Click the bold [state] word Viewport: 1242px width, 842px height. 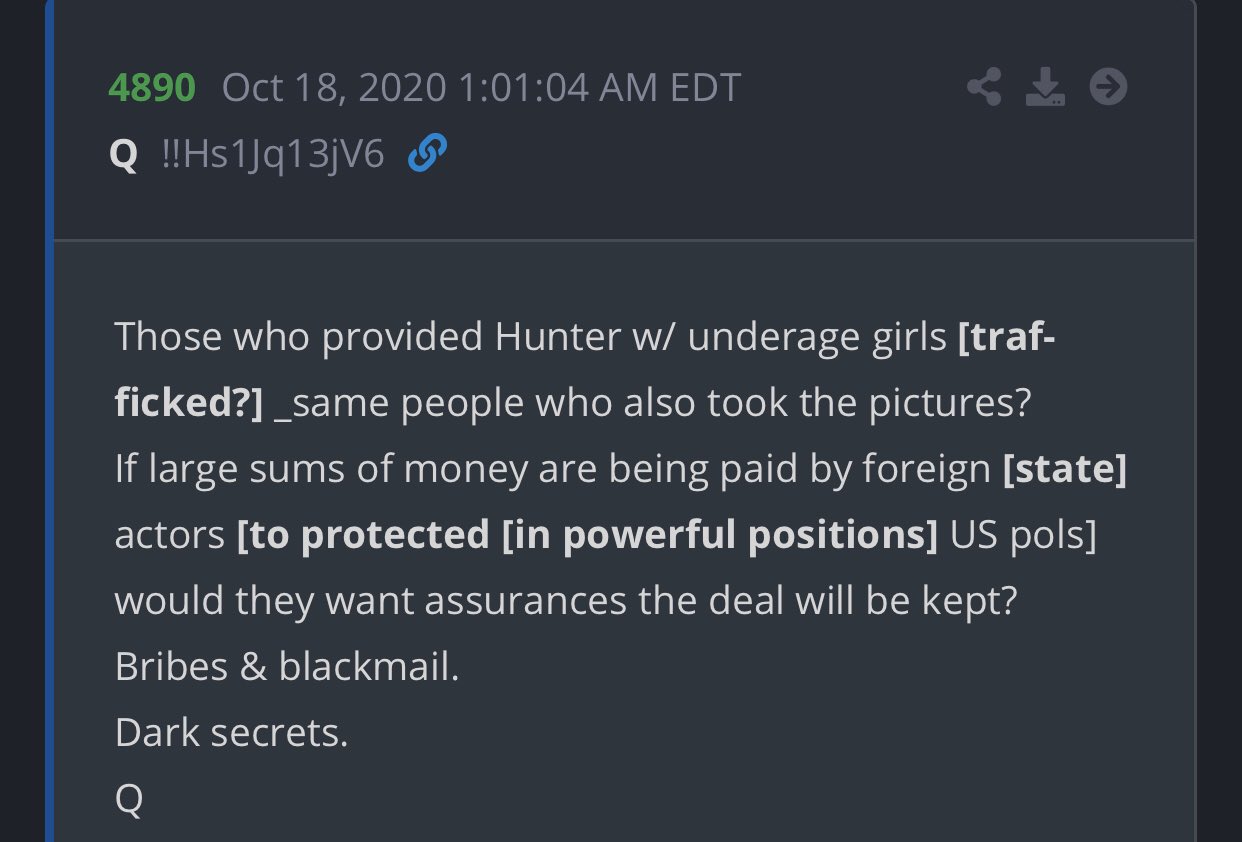click(x=1065, y=470)
